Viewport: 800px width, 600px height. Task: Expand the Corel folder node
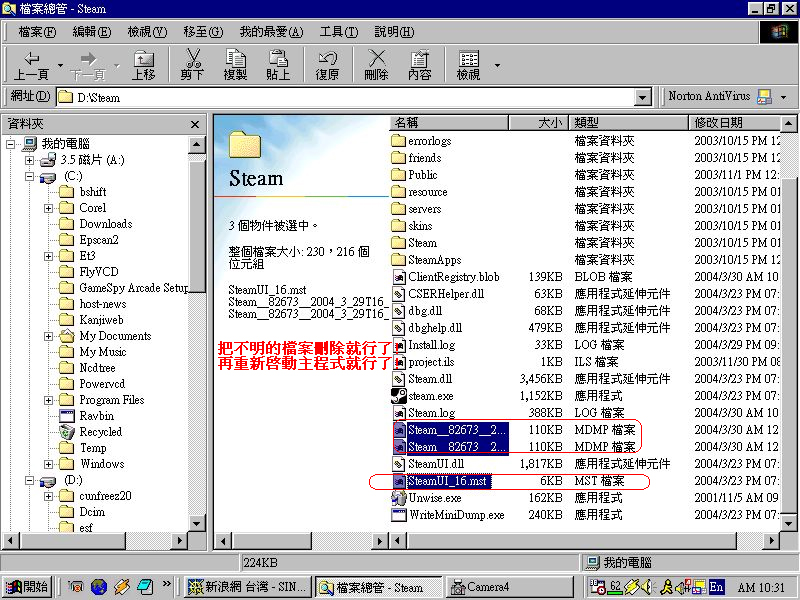point(48,208)
